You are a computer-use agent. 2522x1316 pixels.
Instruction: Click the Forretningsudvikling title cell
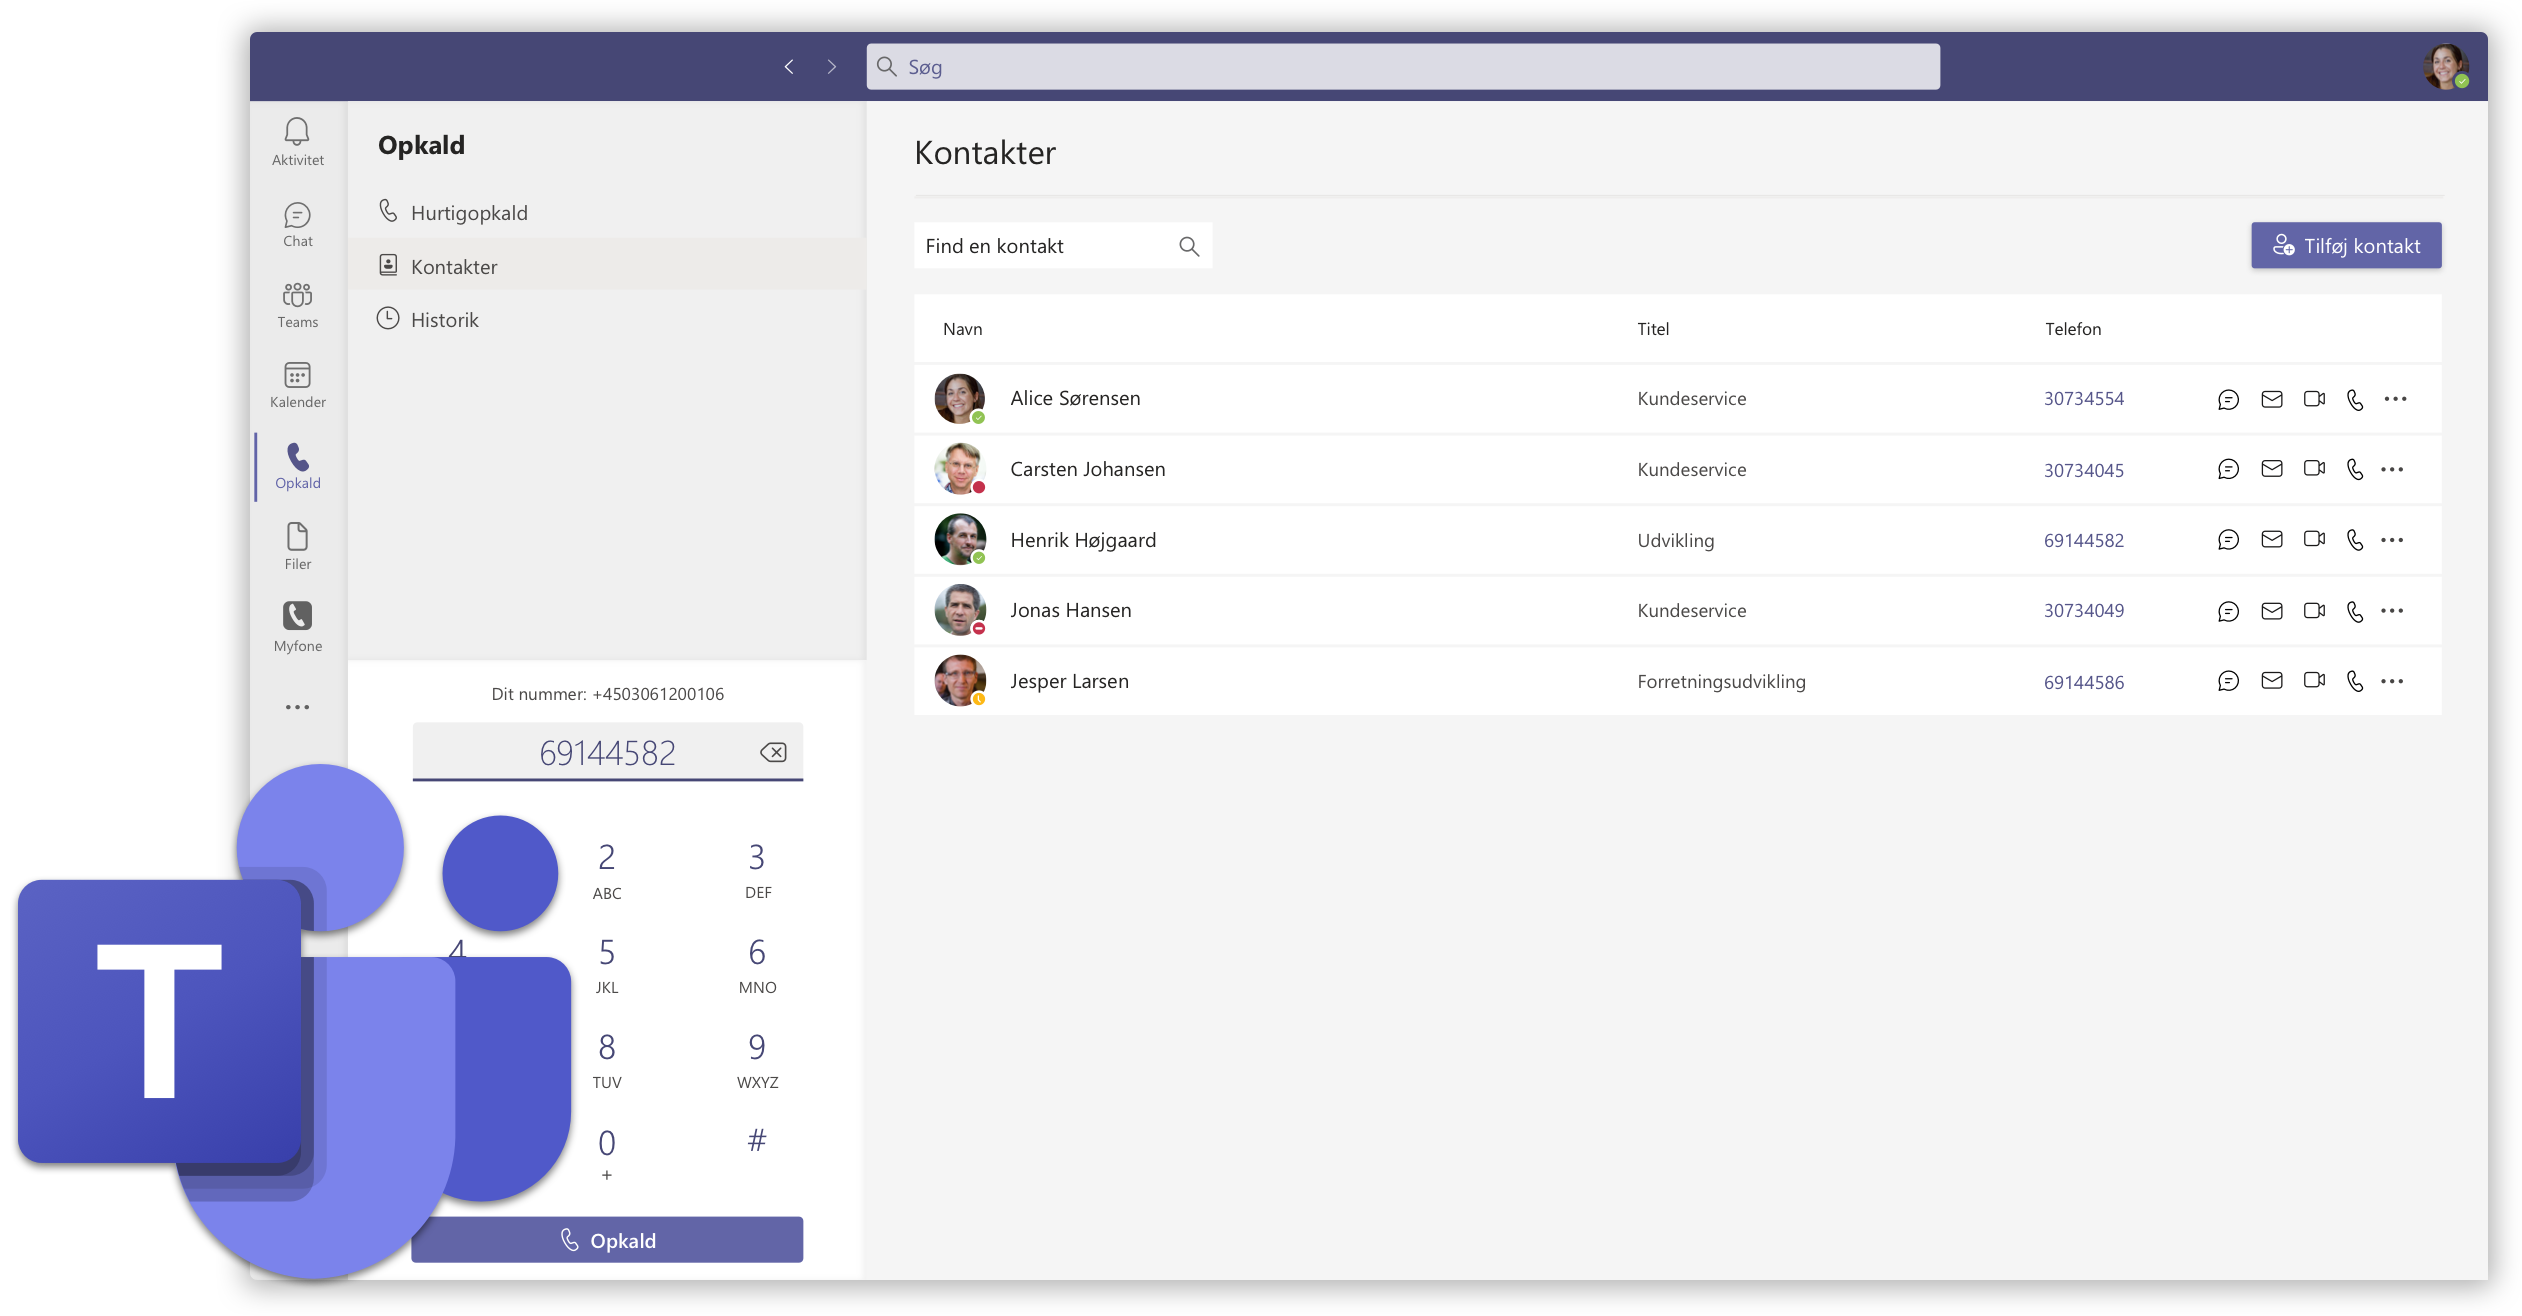(1721, 681)
